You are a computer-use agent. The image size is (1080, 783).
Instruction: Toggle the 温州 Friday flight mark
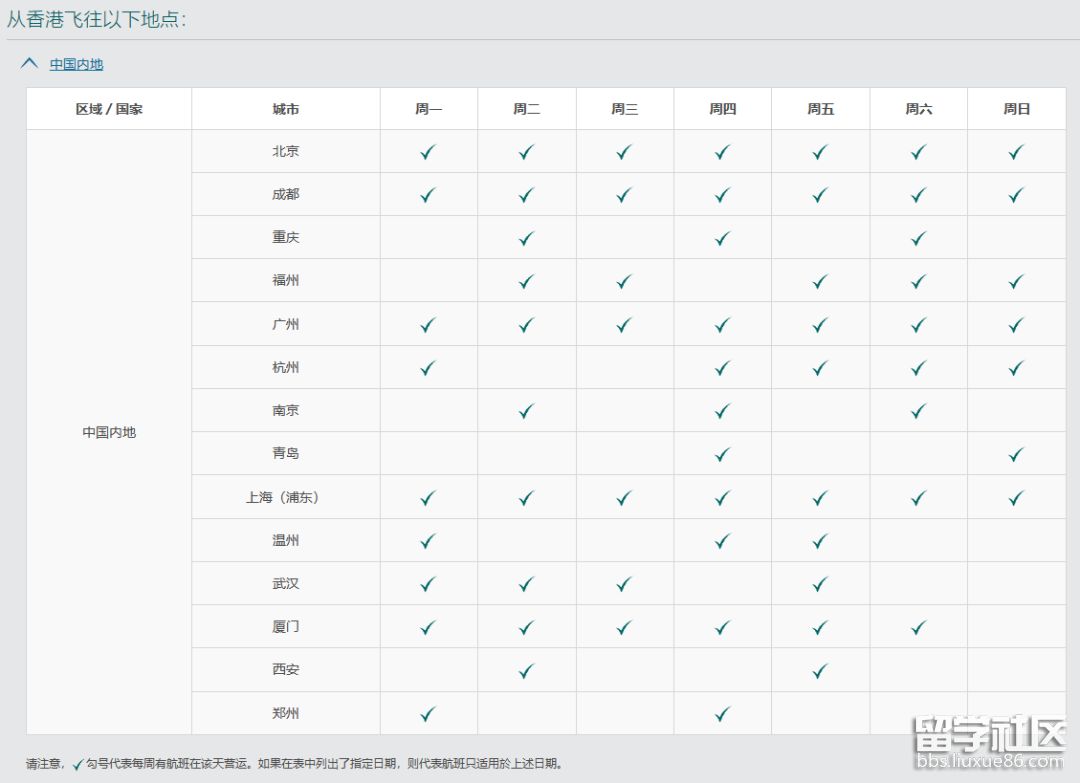tap(820, 539)
